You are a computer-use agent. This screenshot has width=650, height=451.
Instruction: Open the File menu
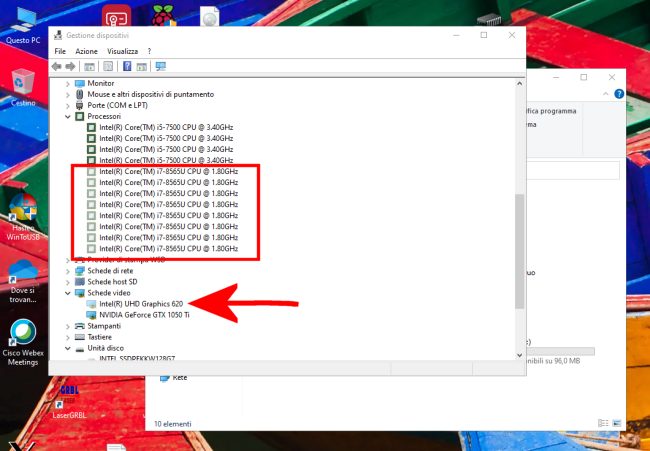60,51
